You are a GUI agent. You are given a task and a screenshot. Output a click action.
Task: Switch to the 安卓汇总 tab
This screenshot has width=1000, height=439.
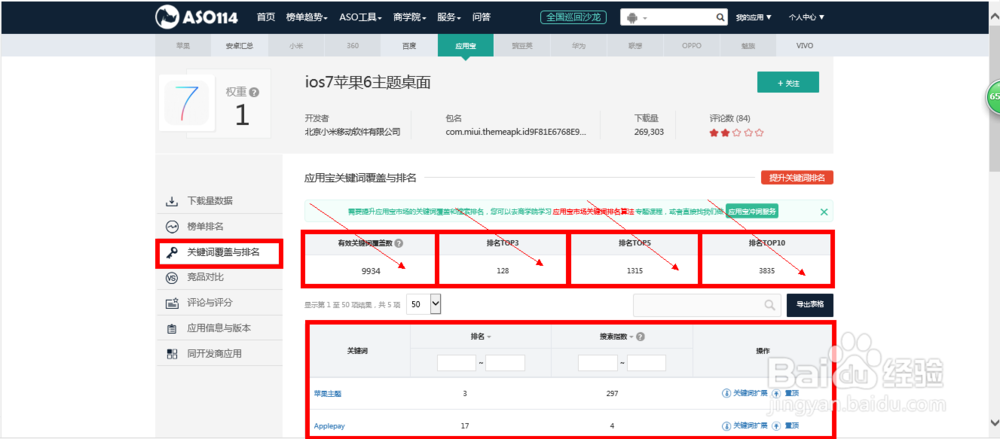tap(239, 46)
